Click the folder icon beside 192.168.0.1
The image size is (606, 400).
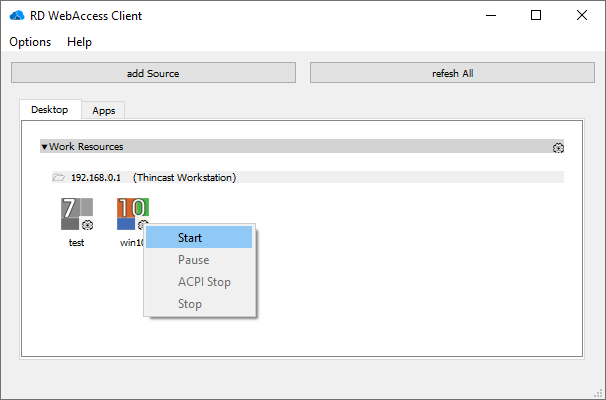(x=59, y=177)
